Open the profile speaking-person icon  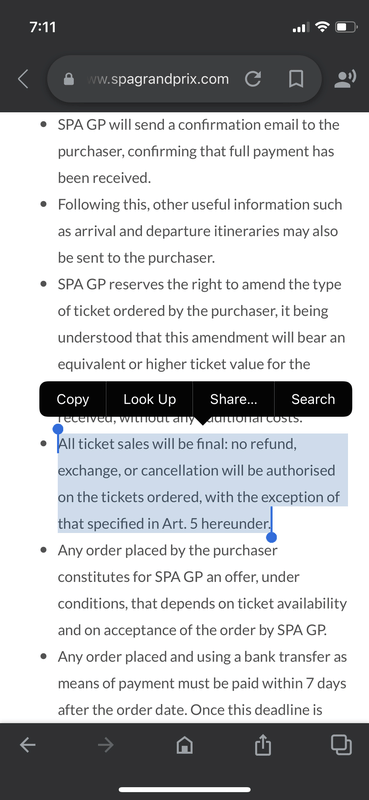345,79
